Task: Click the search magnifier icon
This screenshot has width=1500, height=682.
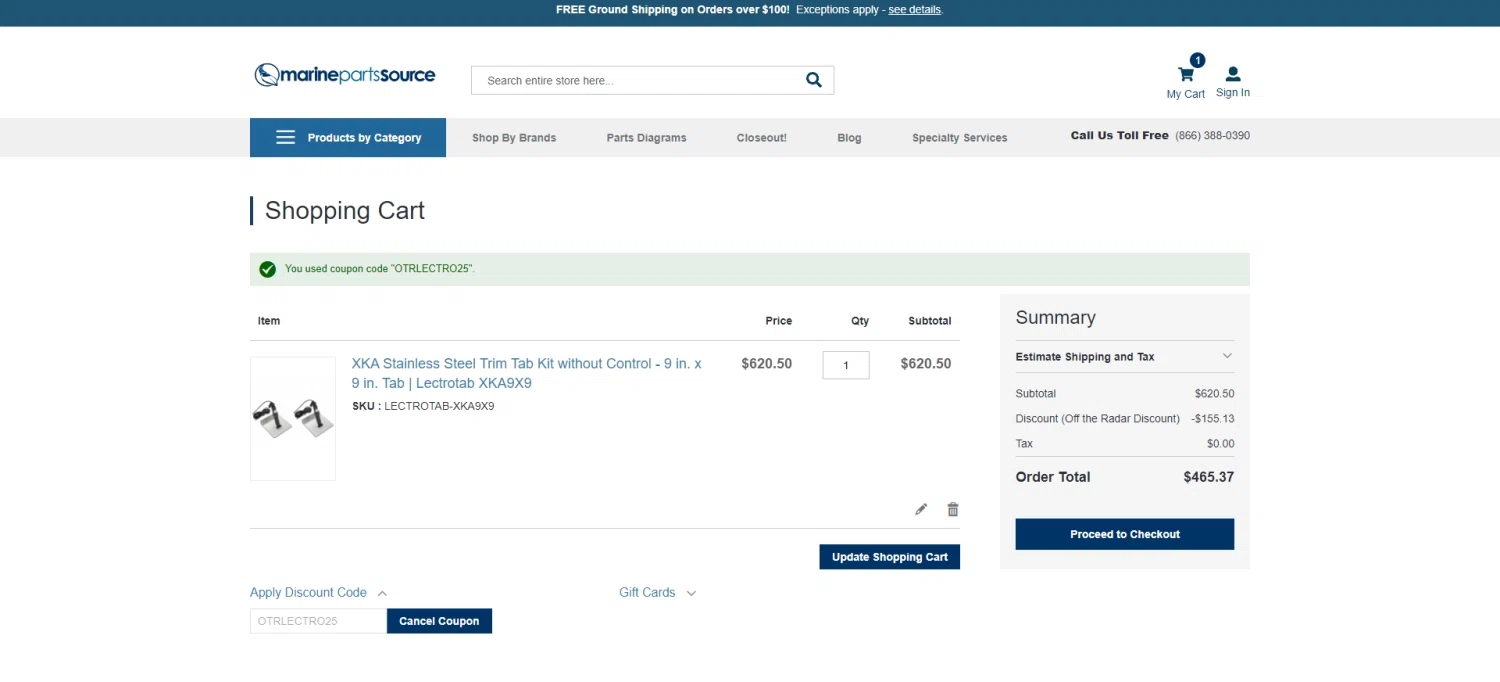Action: pyautogui.click(x=814, y=80)
